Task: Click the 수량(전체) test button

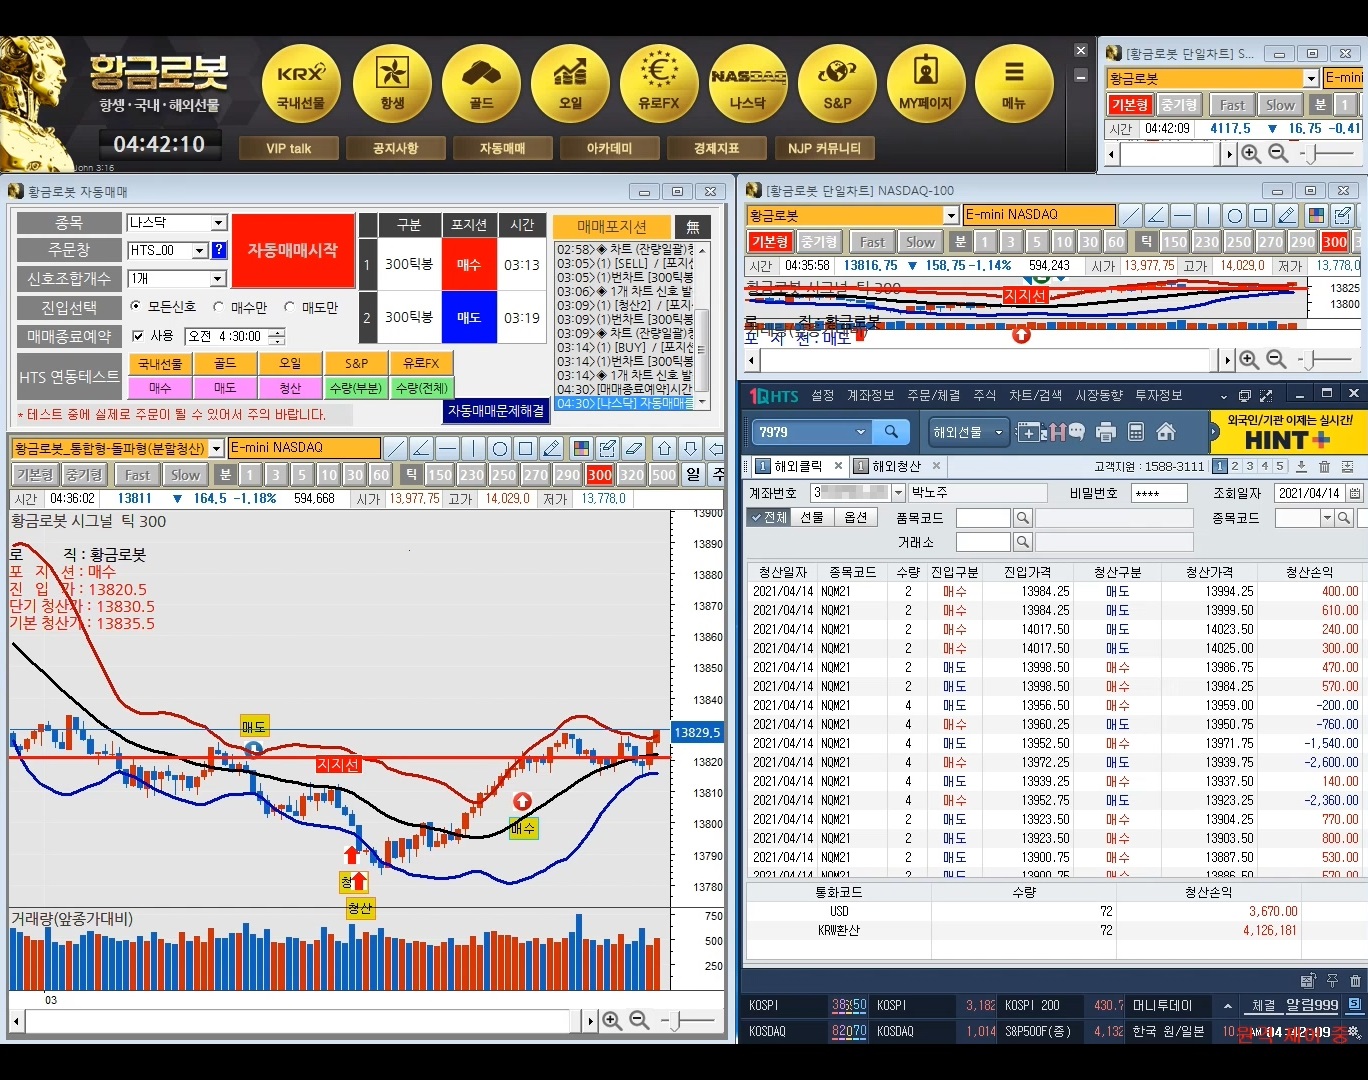Action: (x=421, y=387)
